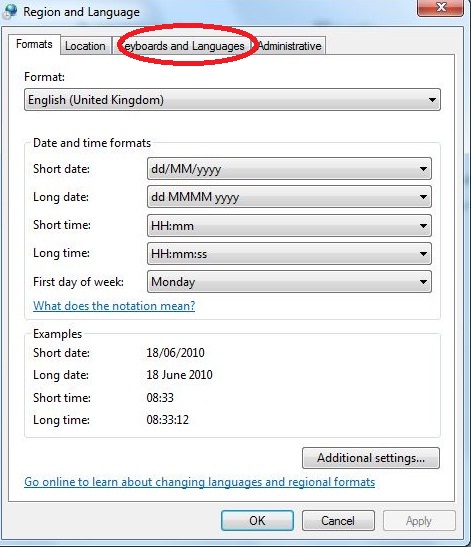
Task: Open the Short time HH:mm dropdown
Action: point(289,225)
